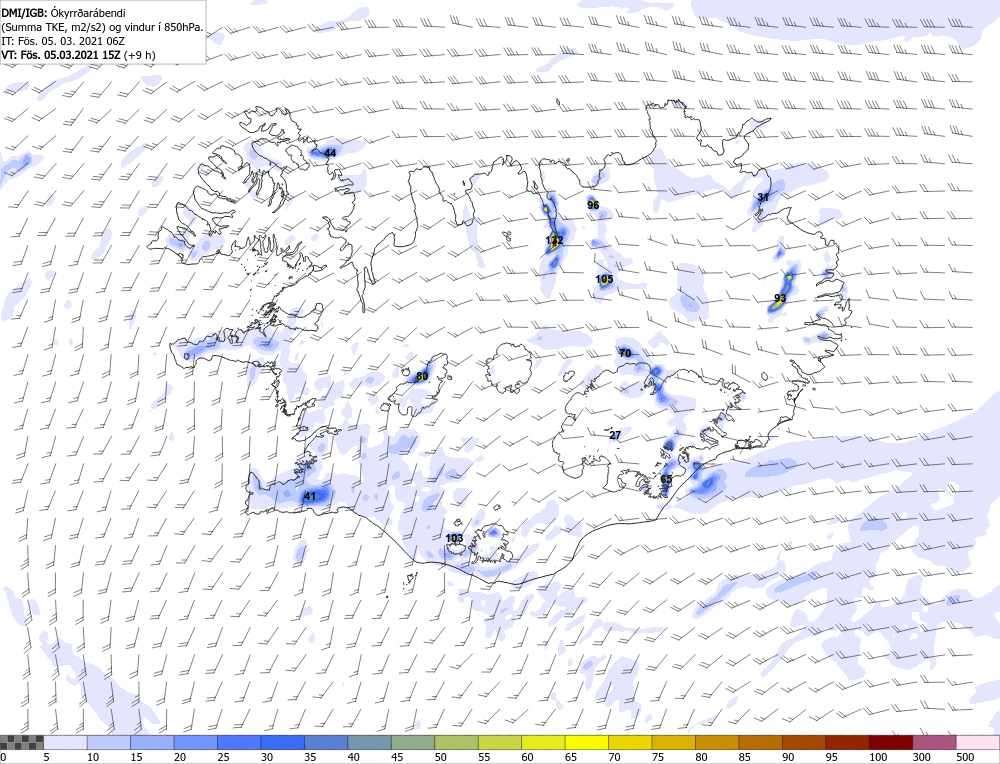Click the 93 turbulence value on the map
Screen dimensions: 1000x764
tap(780, 298)
